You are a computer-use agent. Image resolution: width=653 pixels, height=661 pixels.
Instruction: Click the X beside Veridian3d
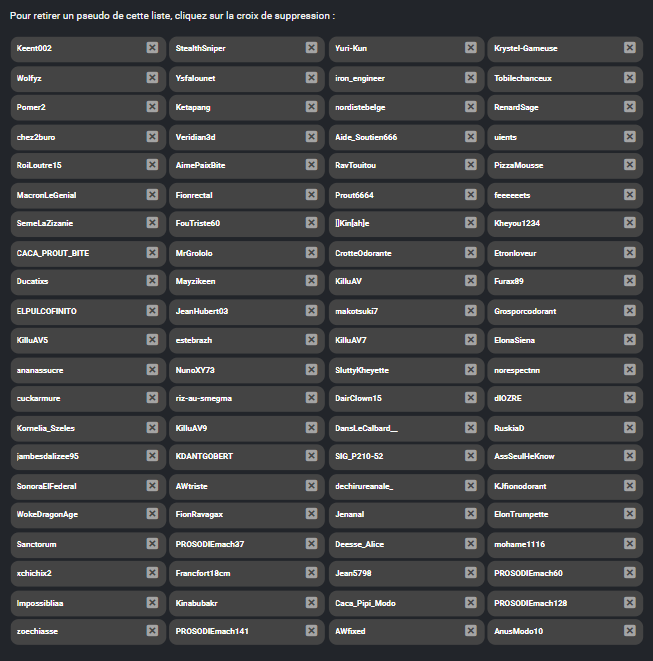click(x=311, y=136)
